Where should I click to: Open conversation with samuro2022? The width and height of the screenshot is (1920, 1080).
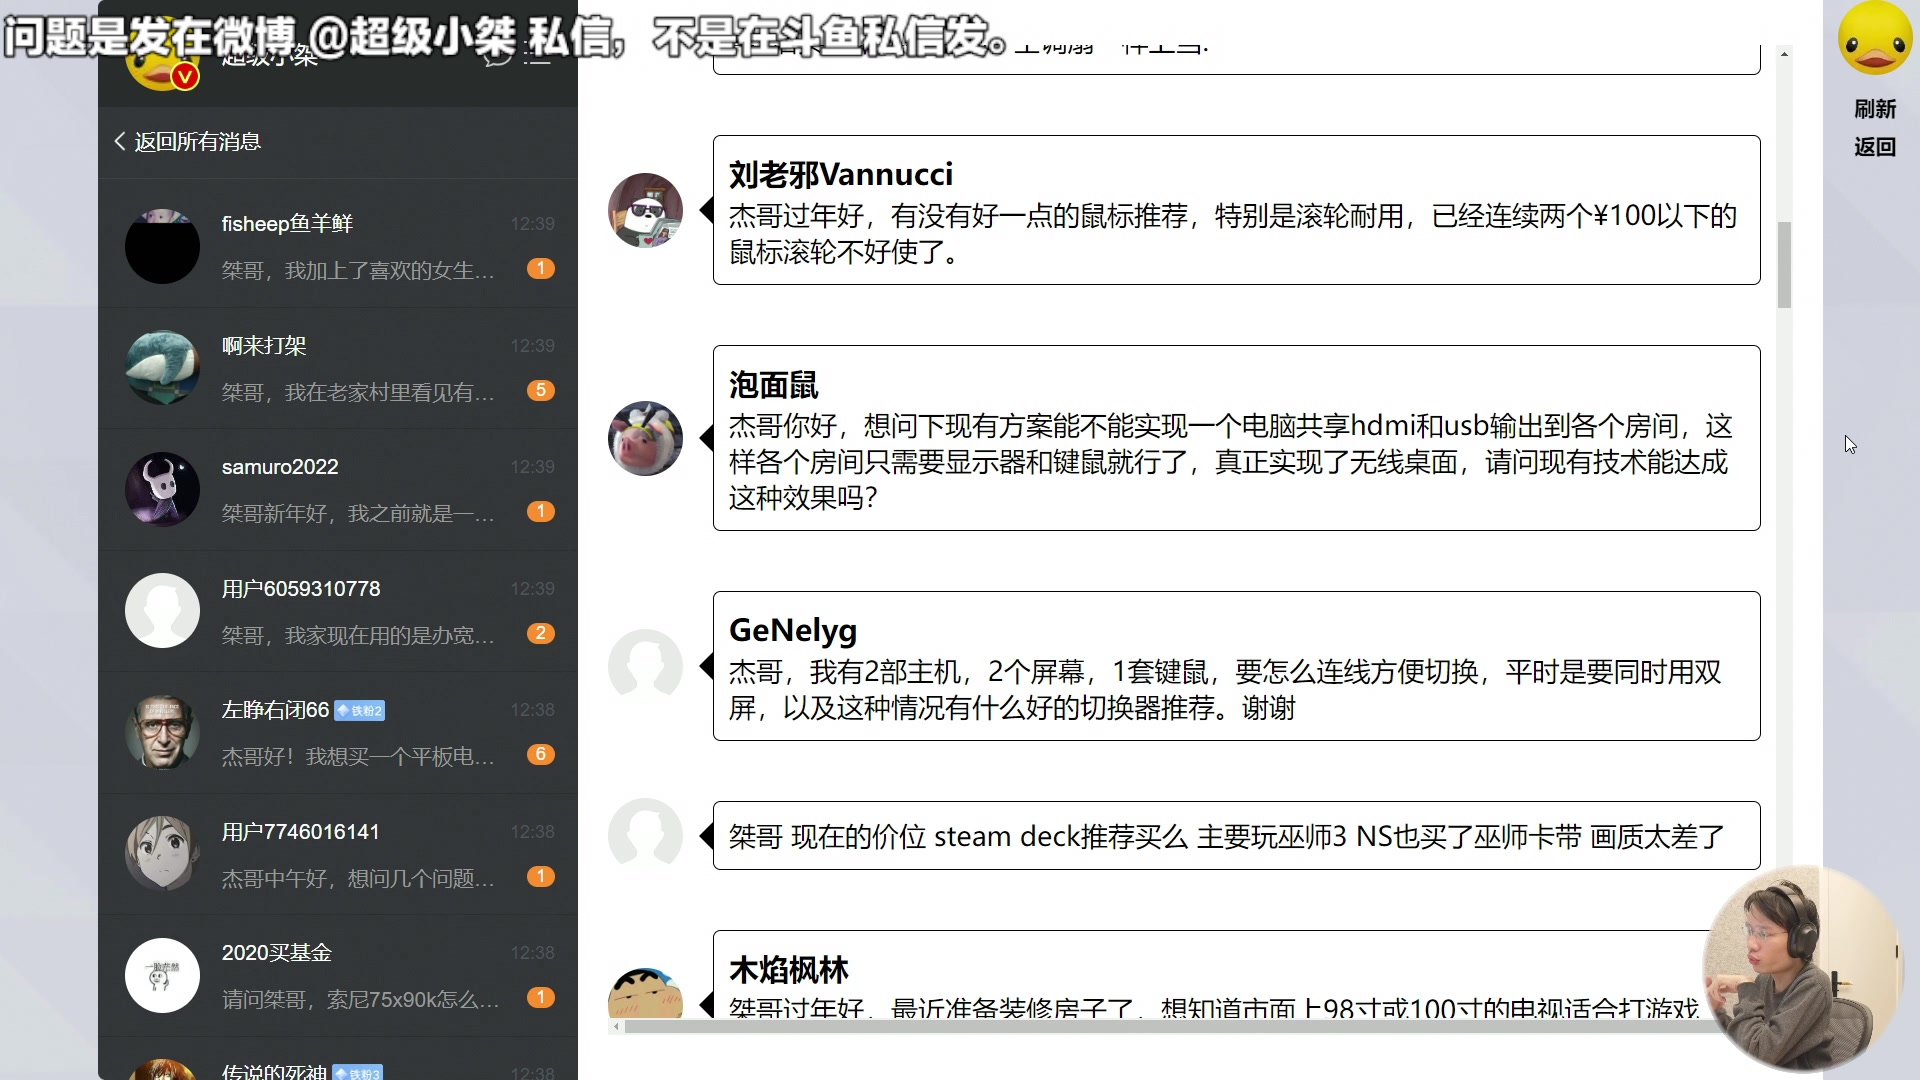338,489
